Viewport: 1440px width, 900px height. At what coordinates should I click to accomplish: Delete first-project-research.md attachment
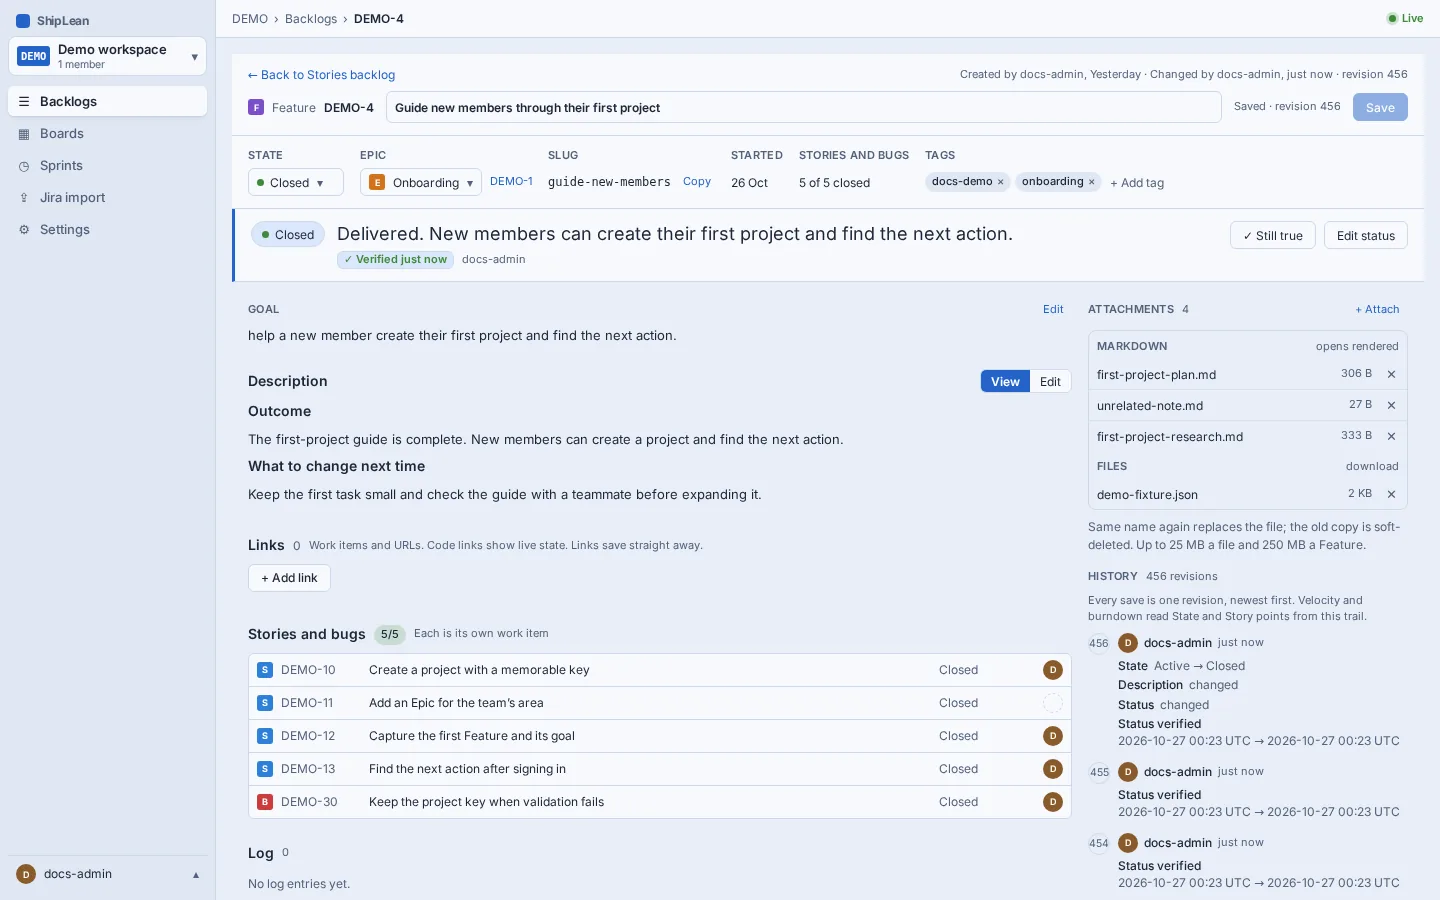coord(1391,436)
